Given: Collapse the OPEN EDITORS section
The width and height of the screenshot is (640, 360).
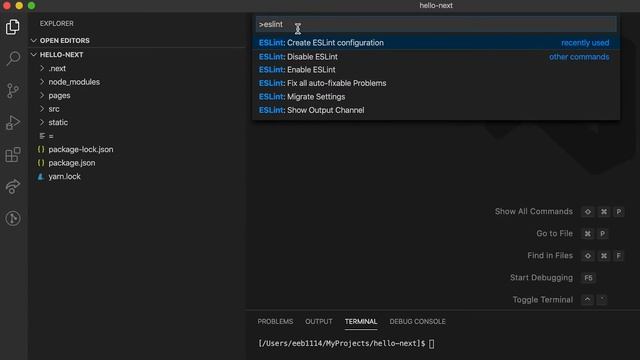Looking at the screenshot, I should coord(34,40).
